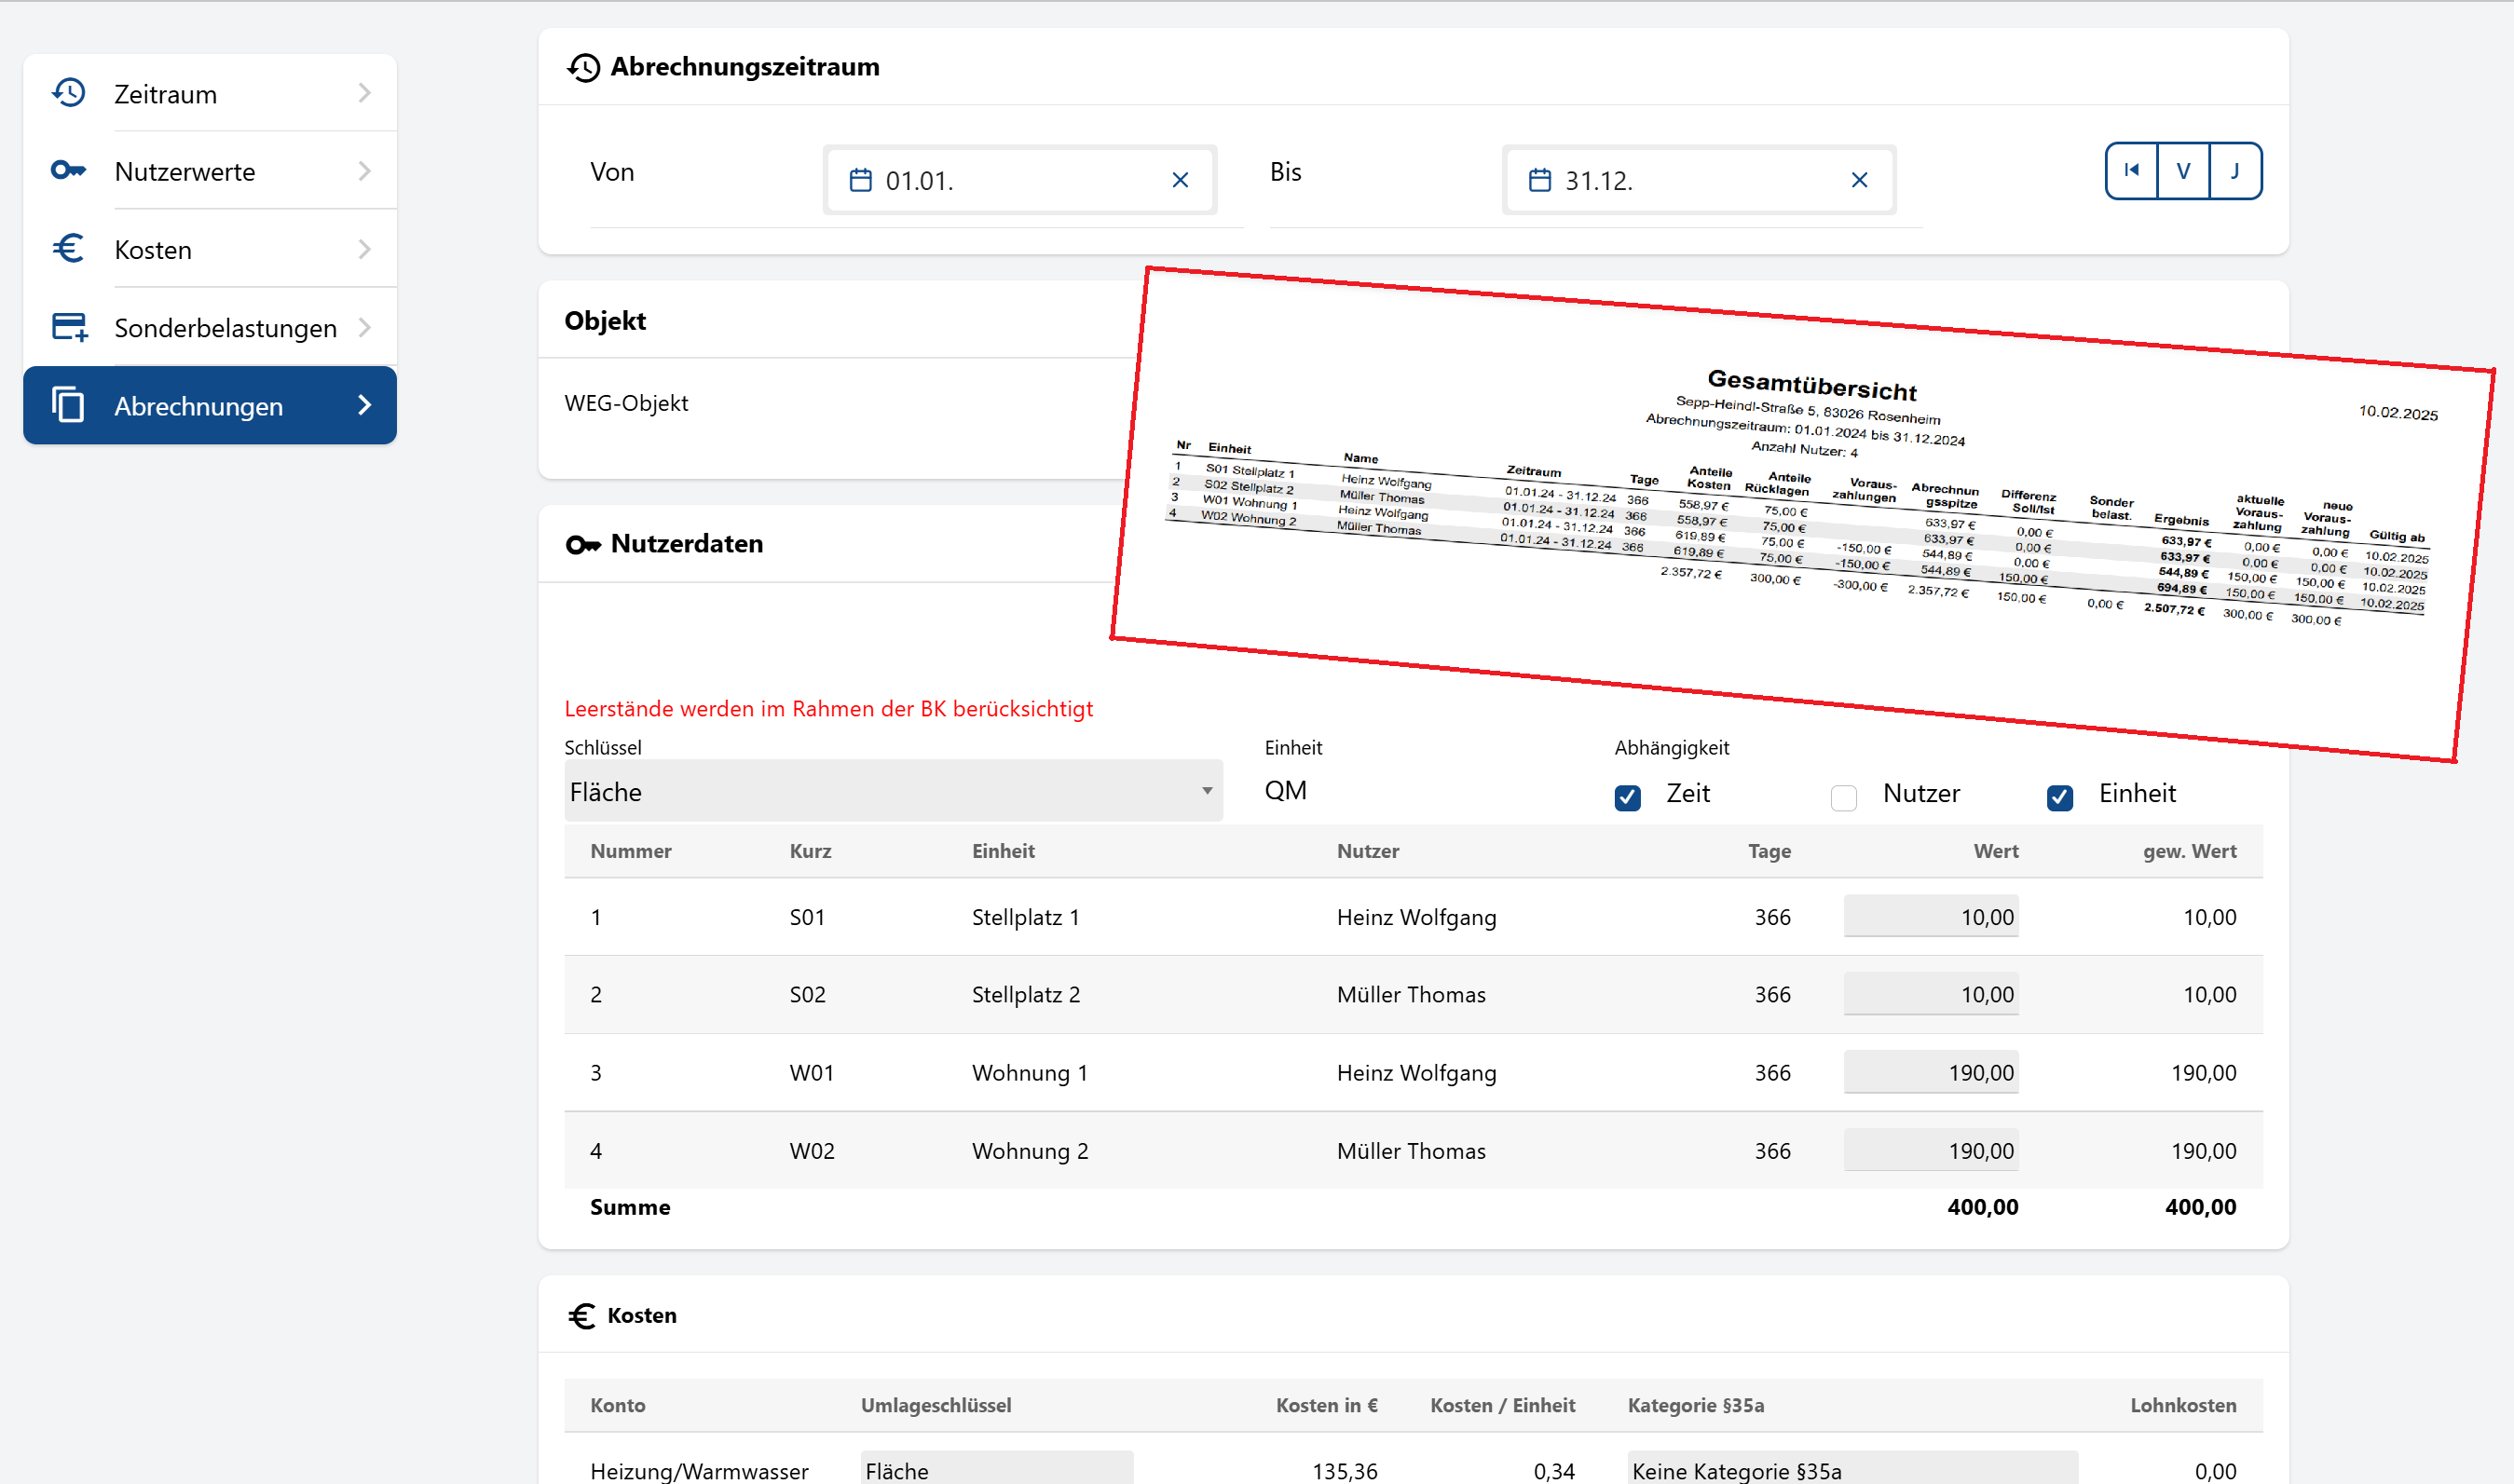
Task: Click the Nutzerdaten key icon
Action: (x=583, y=544)
